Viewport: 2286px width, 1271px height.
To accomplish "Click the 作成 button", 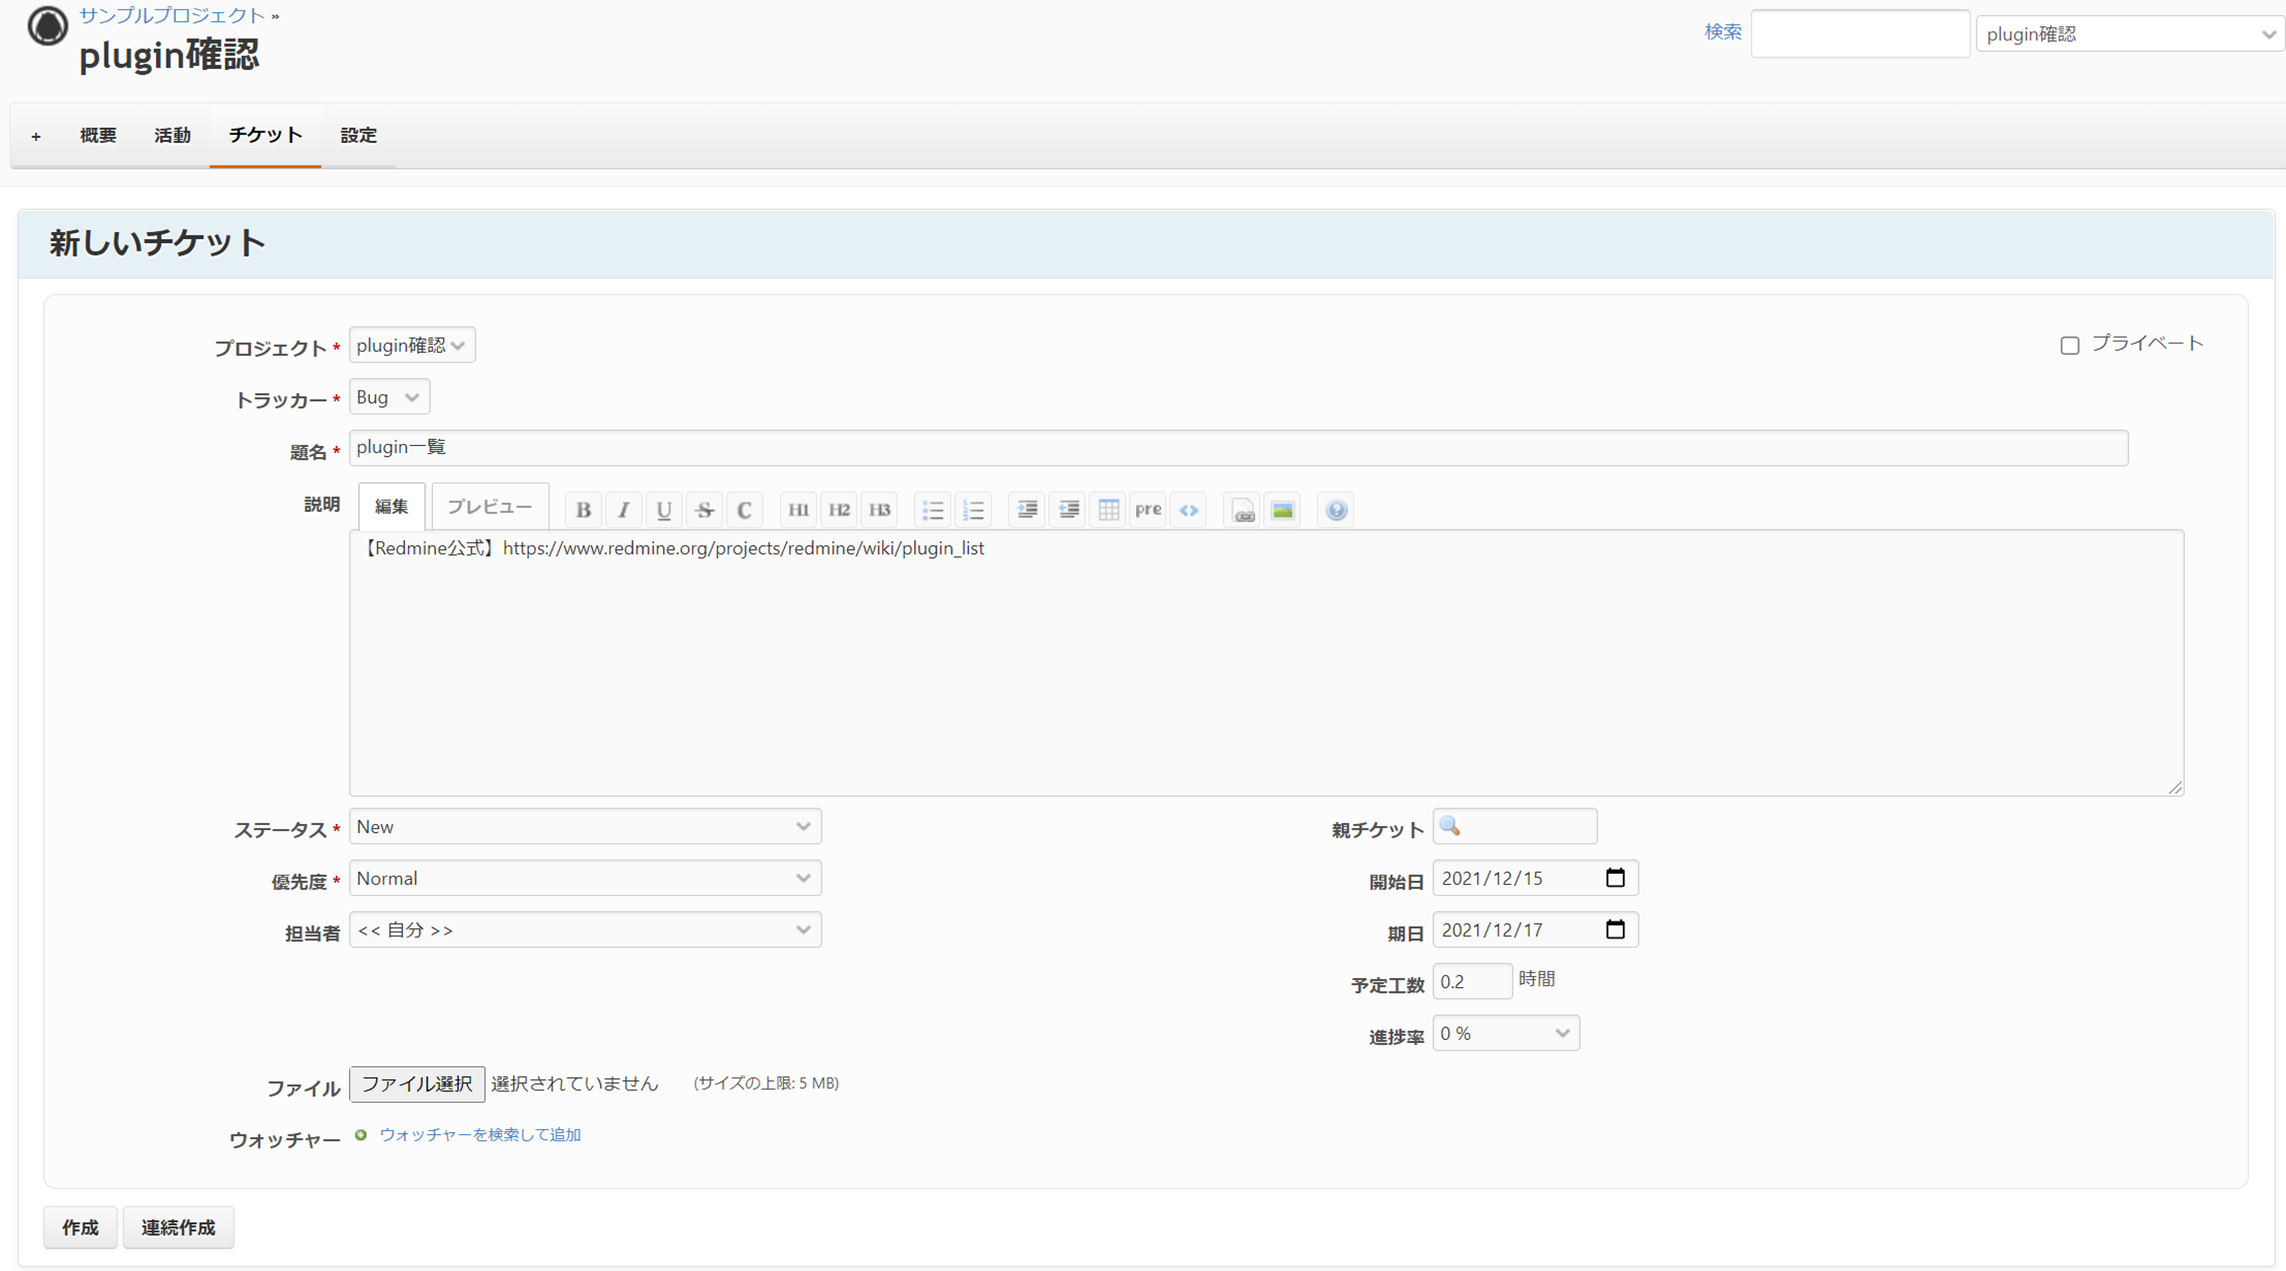I will click(80, 1227).
